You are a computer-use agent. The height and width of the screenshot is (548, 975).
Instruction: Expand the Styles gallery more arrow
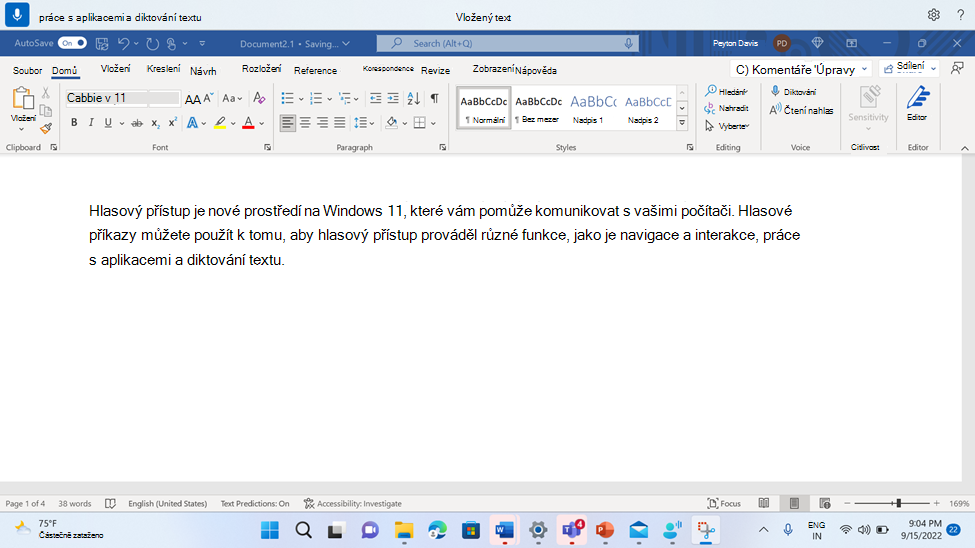click(682, 123)
